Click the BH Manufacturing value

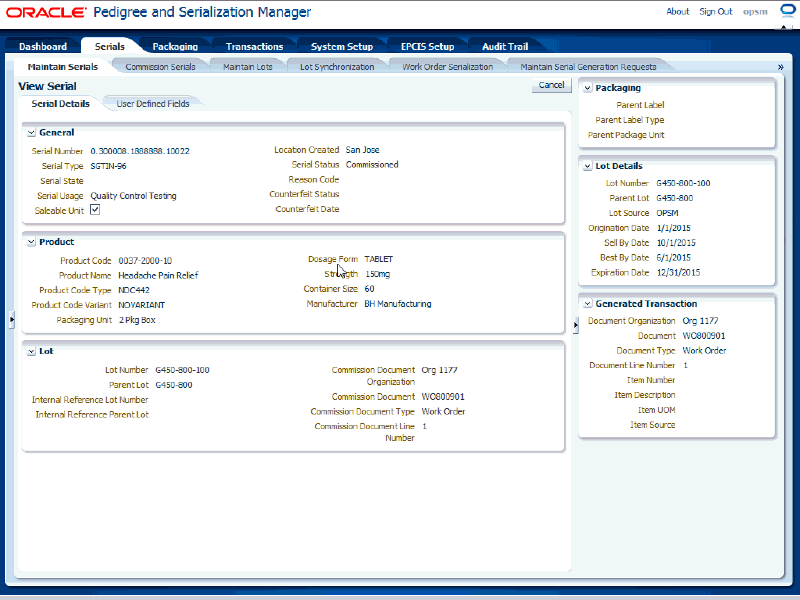[398, 304]
